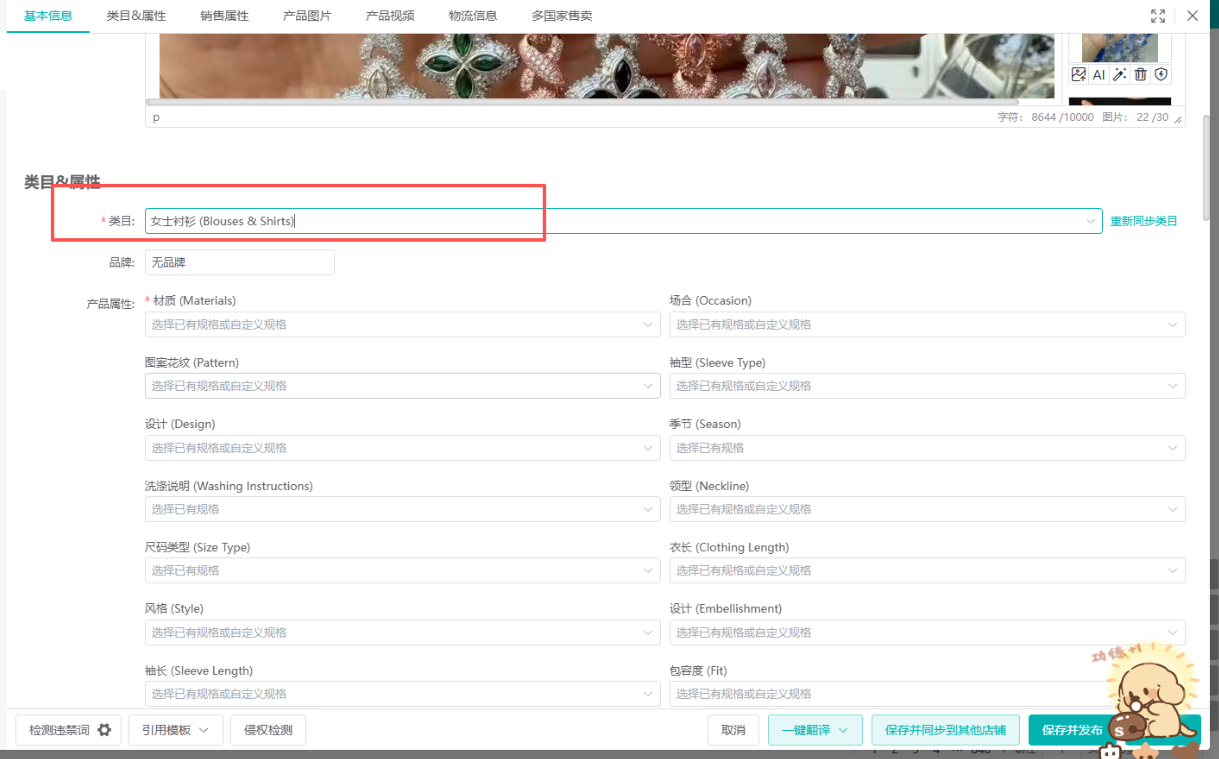
Task: Open the magic wand image edit tool
Action: (1120, 74)
